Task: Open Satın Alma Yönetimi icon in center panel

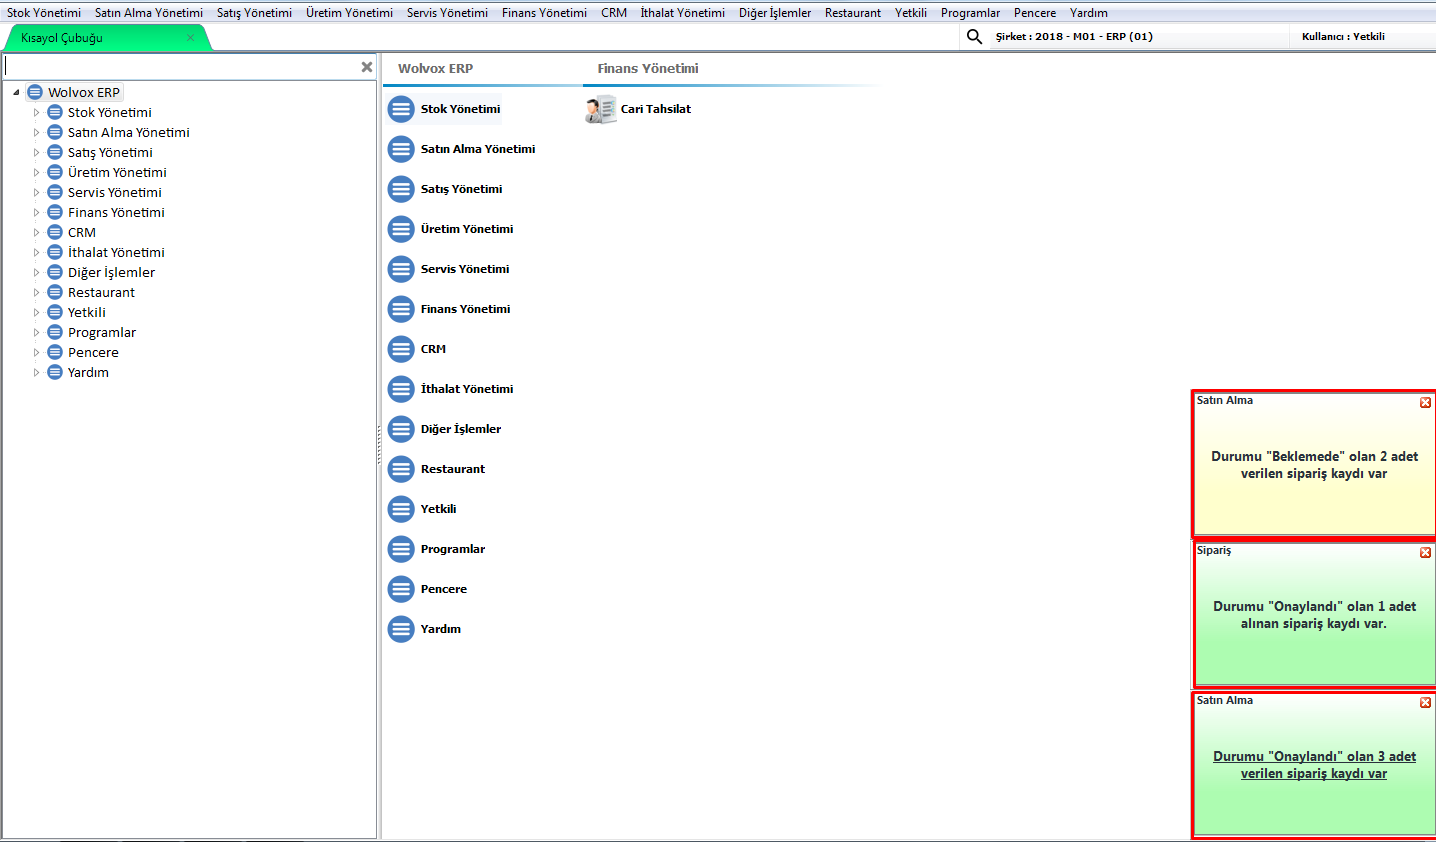Action: (x=401, y=149)
